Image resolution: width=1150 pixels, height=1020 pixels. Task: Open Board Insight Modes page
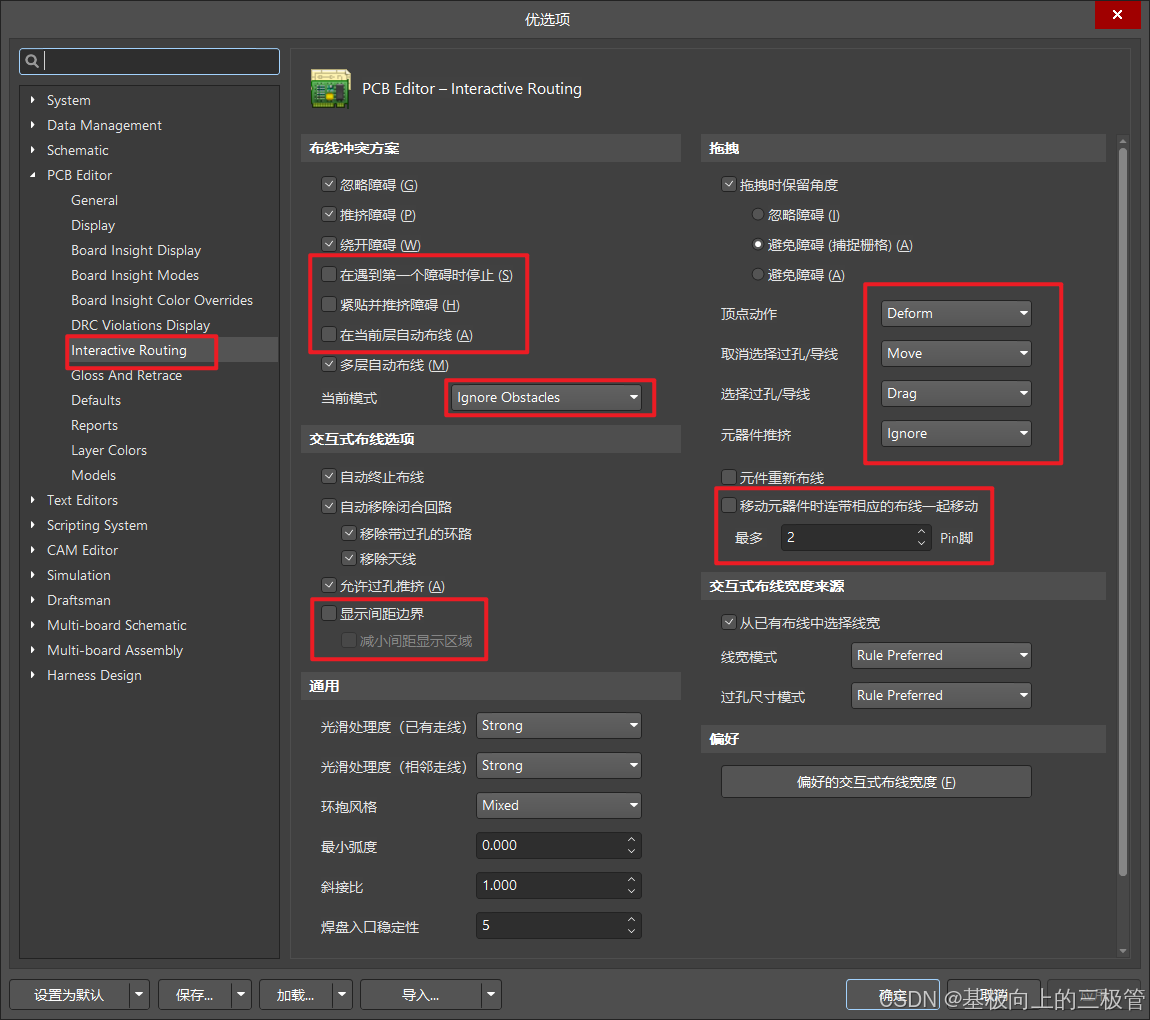[135, 275]
